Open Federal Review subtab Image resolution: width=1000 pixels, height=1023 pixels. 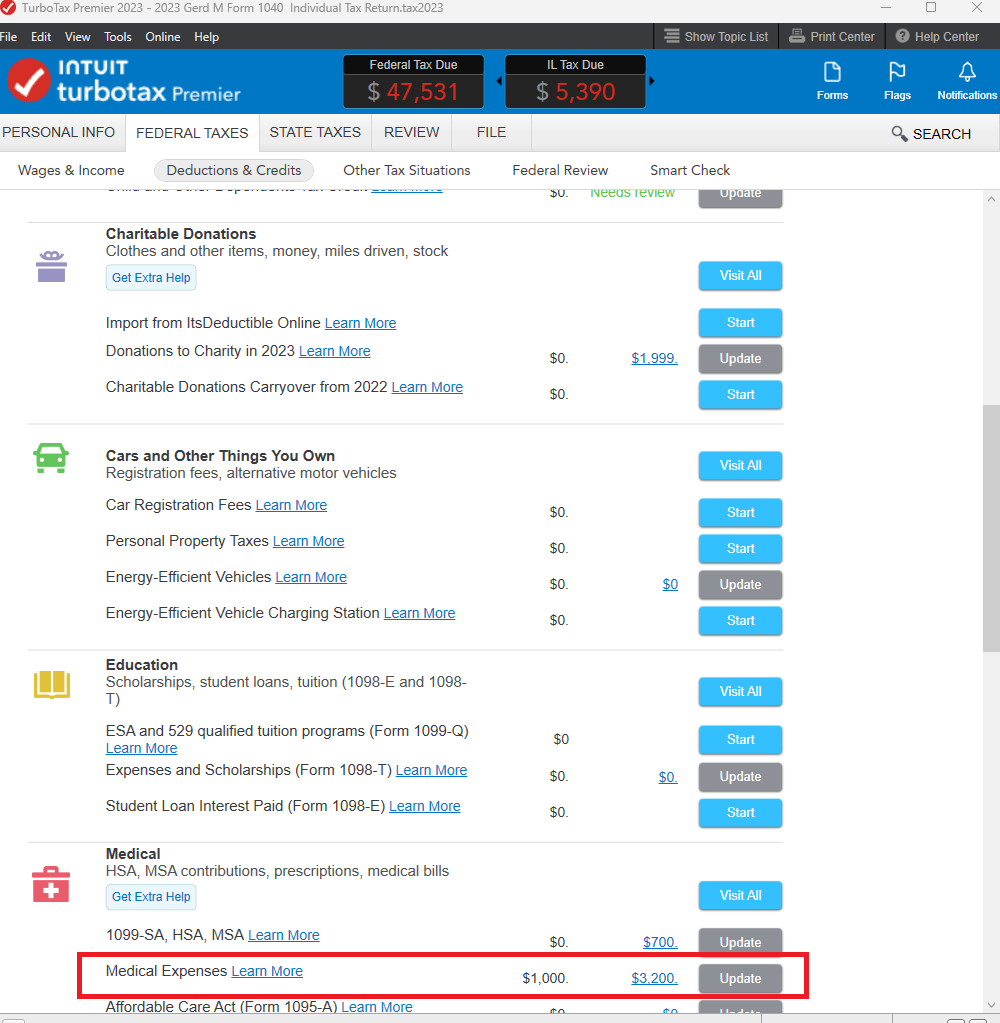pos(560,170)
